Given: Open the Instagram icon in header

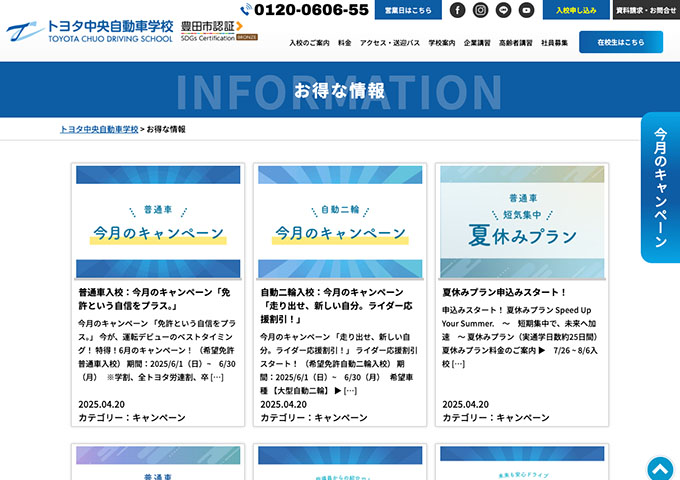Looking at the screenshot, I should click(480, 10).
